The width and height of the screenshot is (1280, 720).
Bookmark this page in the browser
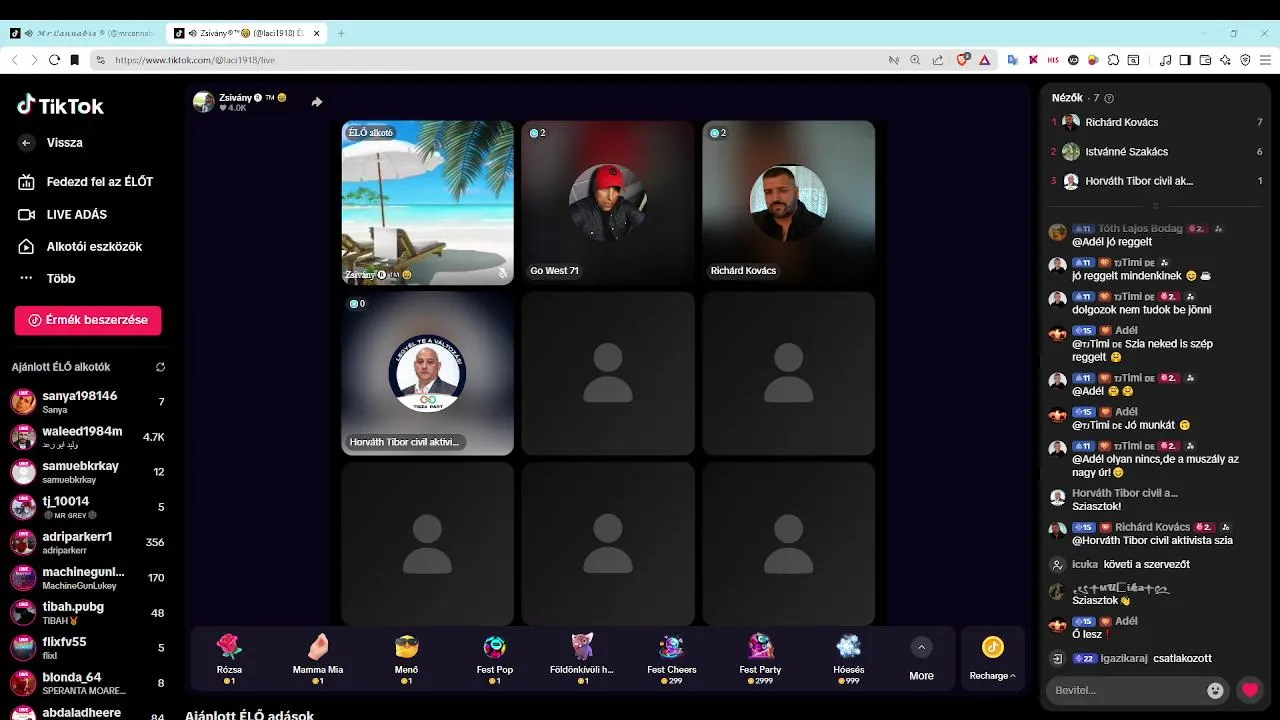[74, 60]
